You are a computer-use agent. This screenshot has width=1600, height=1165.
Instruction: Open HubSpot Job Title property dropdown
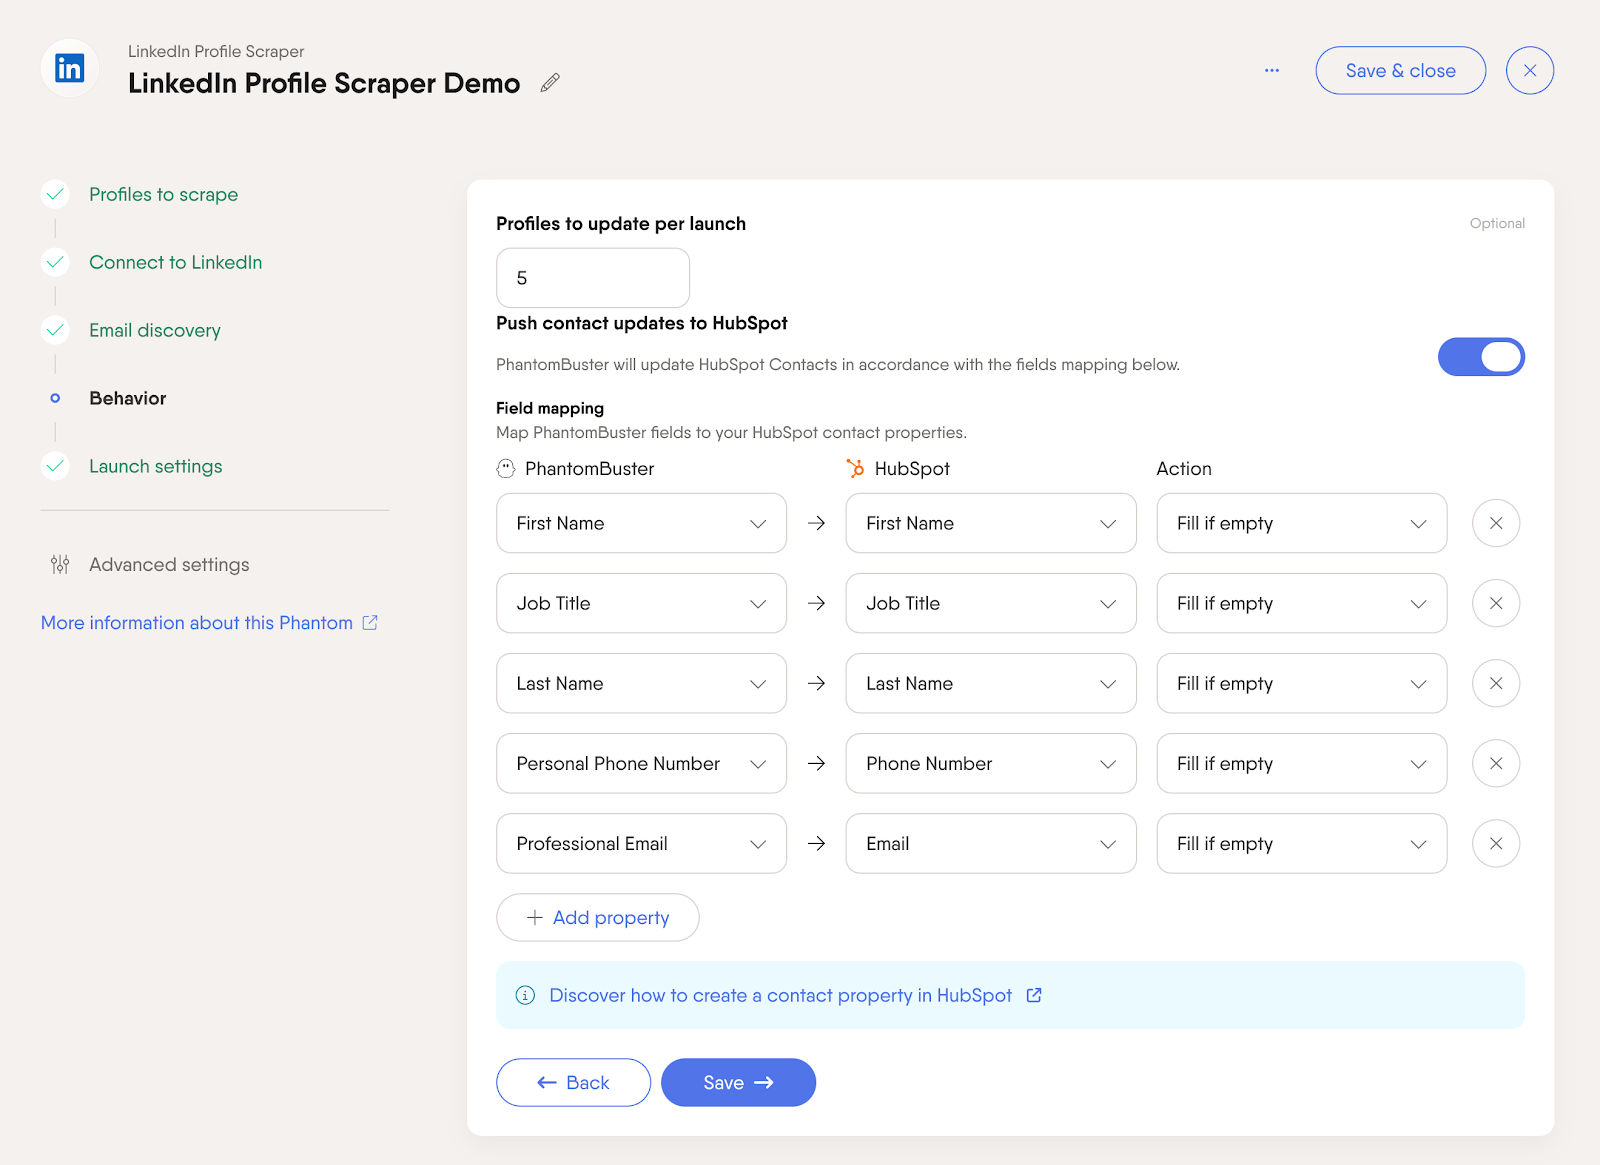[x=991, y=603]
